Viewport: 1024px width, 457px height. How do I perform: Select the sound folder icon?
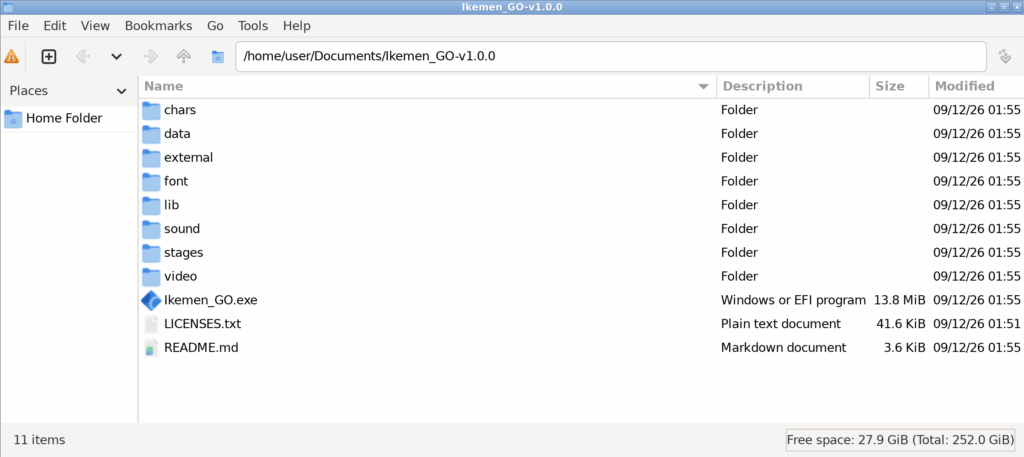tap(151, 229)
